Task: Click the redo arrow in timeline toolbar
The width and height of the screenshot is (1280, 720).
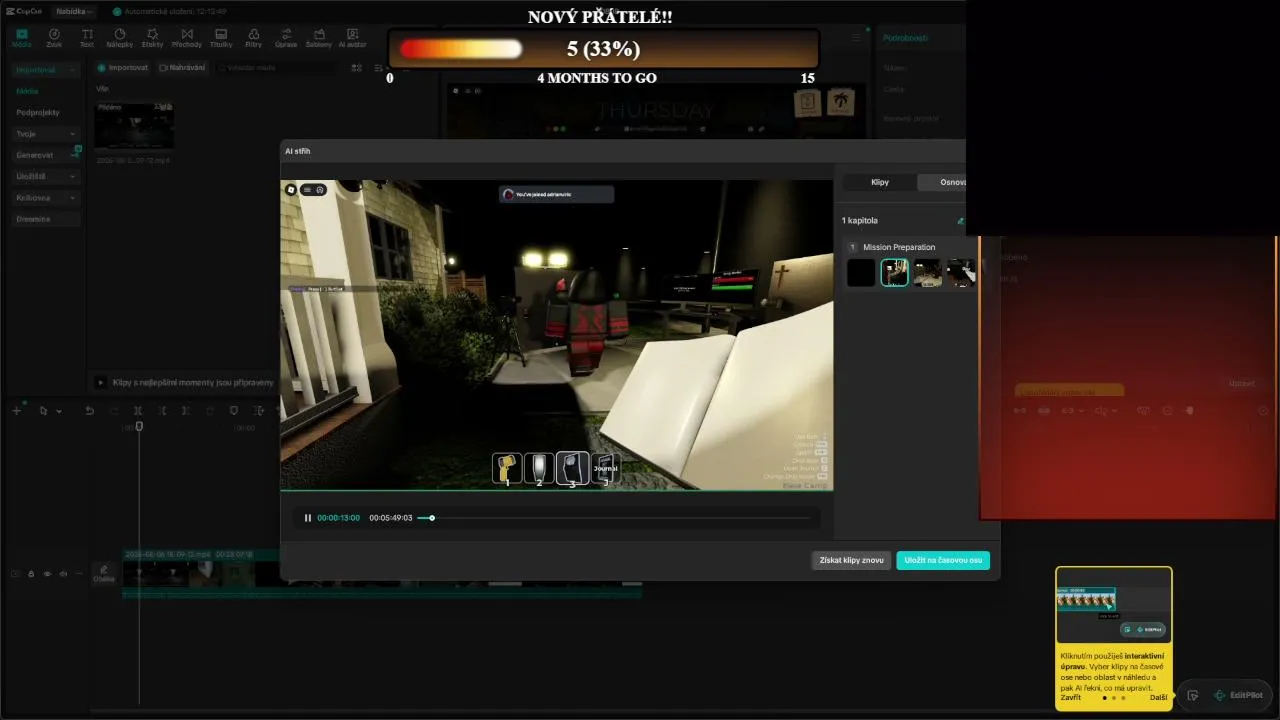Action: 113,411
